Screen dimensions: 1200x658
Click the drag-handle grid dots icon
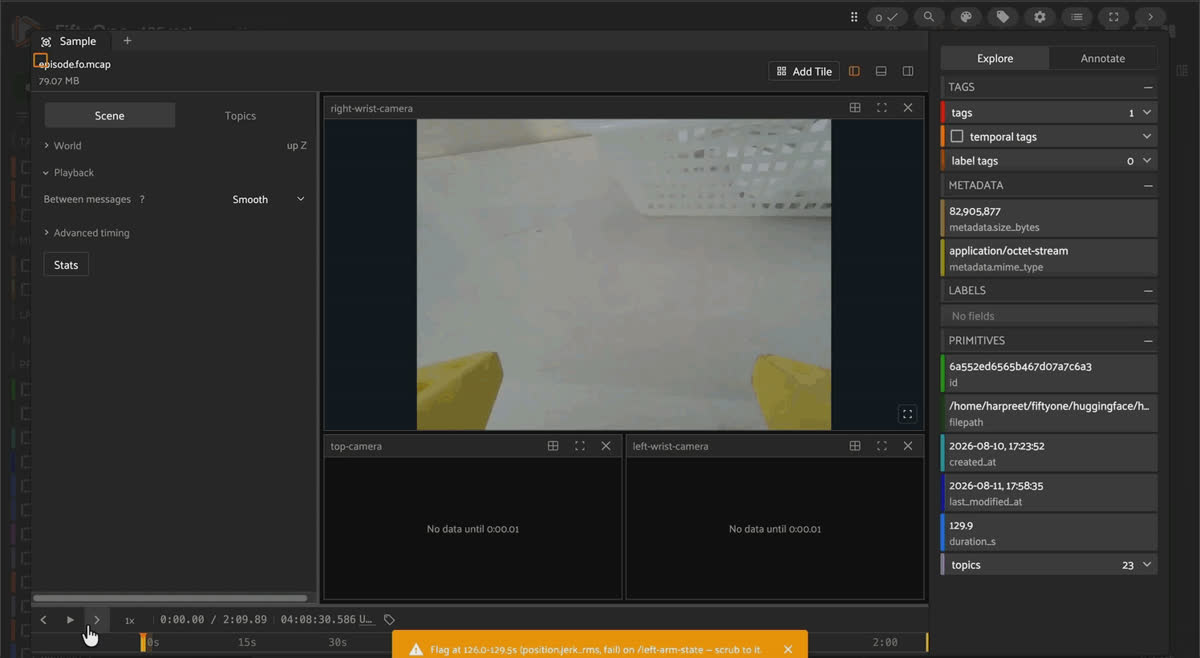[x=853, y=17]
